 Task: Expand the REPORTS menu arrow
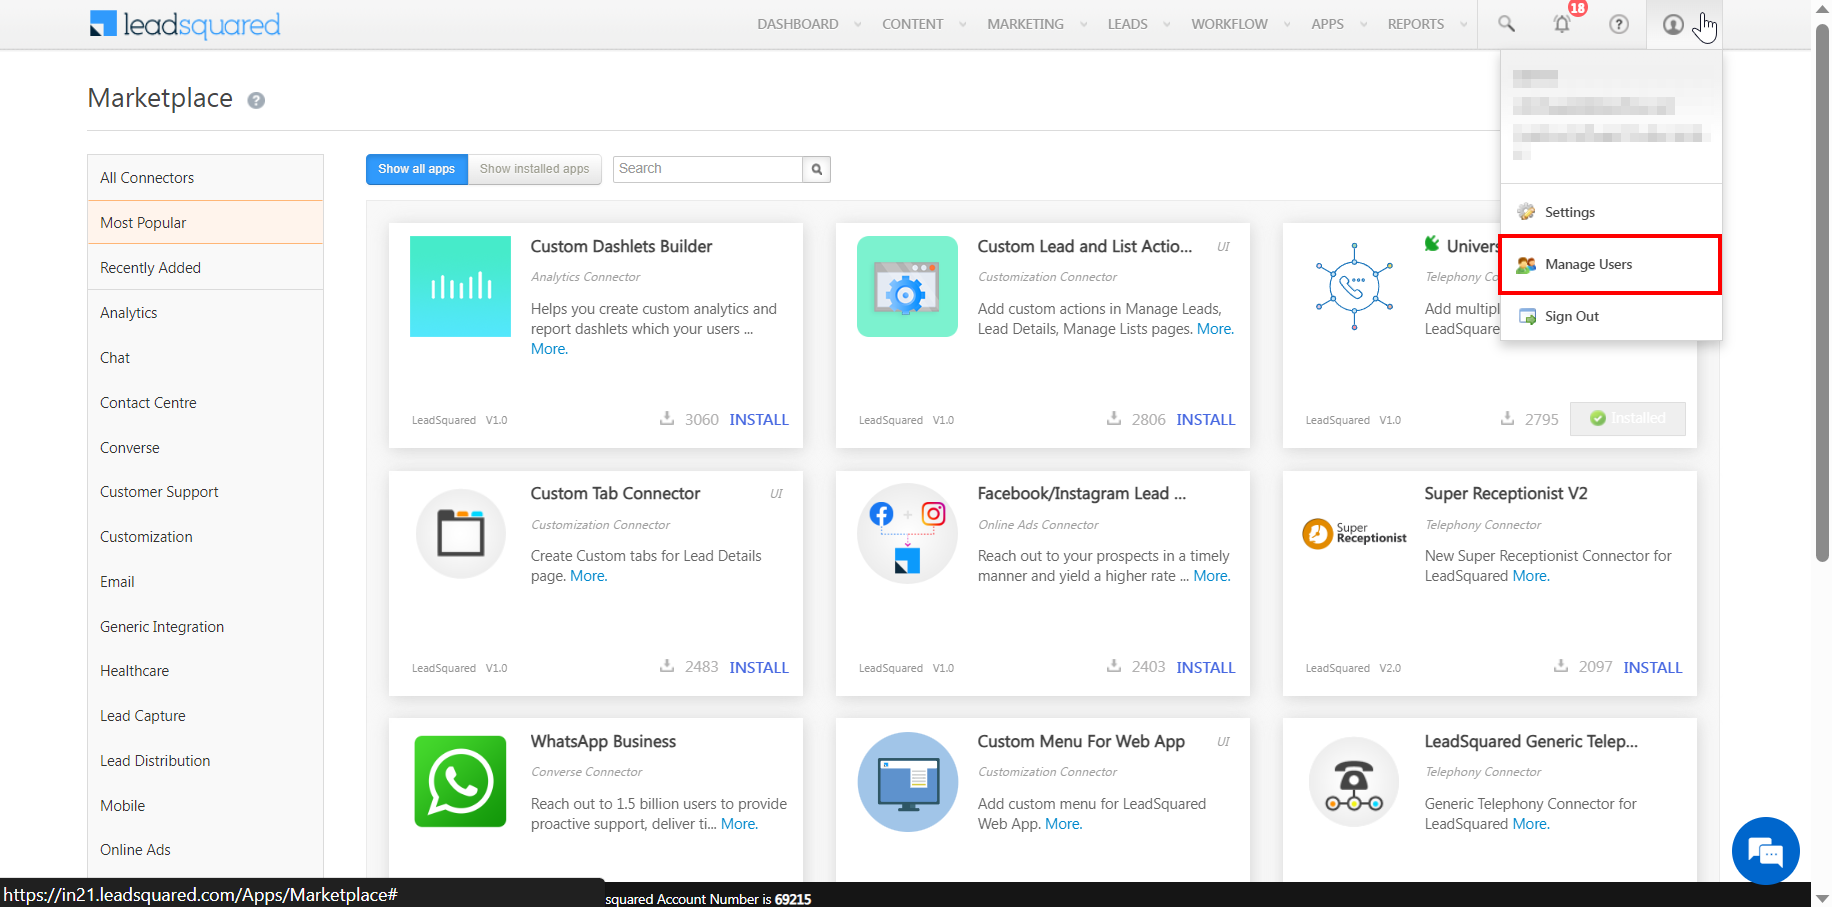point(1464,25)
